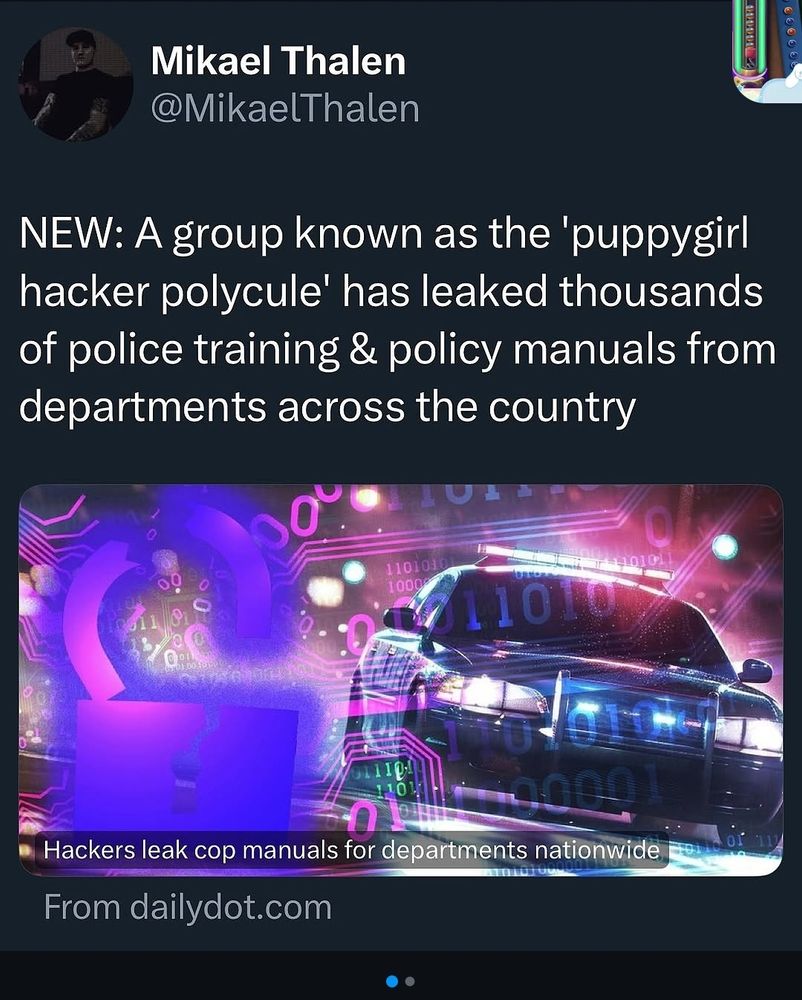Click the words 'departments across the country'
This screenshot has height=1000, width=802.
tap(327, 407)
